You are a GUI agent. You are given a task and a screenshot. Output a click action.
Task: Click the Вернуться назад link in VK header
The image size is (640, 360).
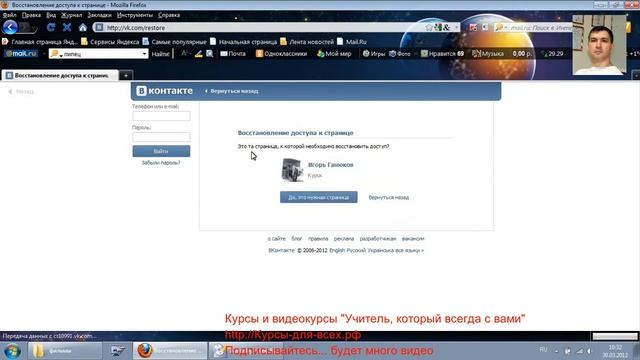coord(231,91)
